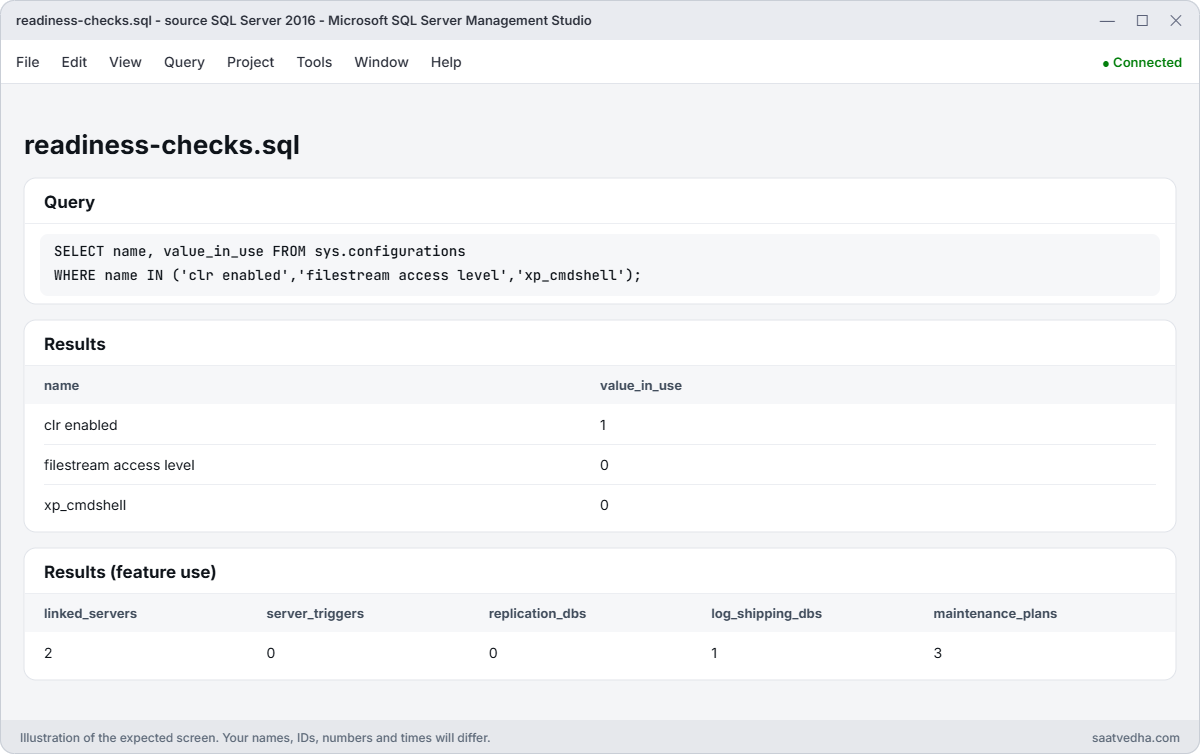Click the window title bar text
Screen dimensions: 1200x754
[x=304, y=20]
